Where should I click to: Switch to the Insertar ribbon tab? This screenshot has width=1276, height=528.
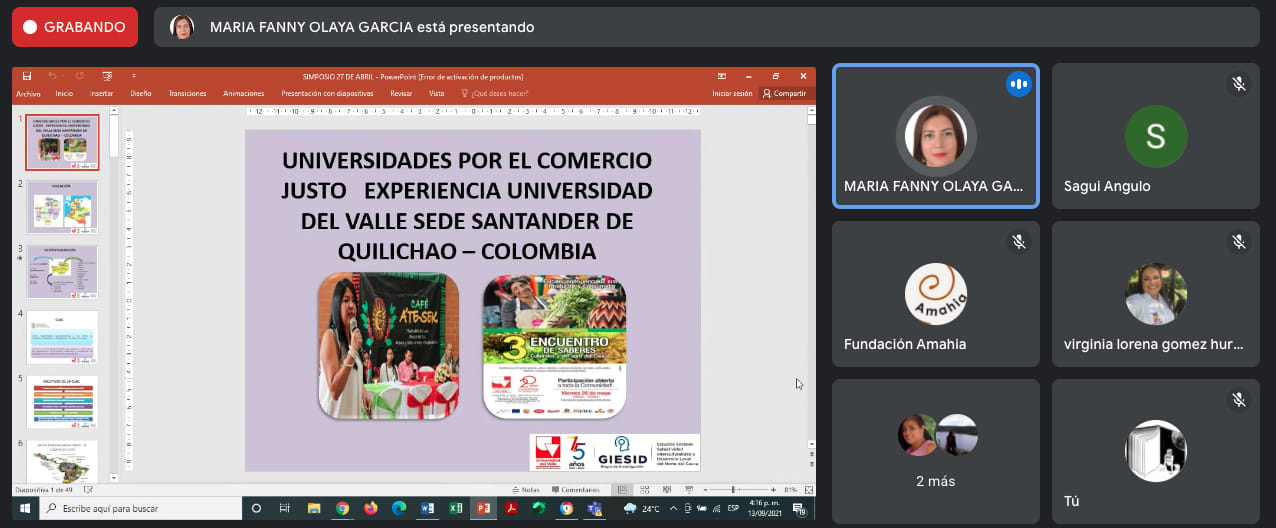(101, 93)
